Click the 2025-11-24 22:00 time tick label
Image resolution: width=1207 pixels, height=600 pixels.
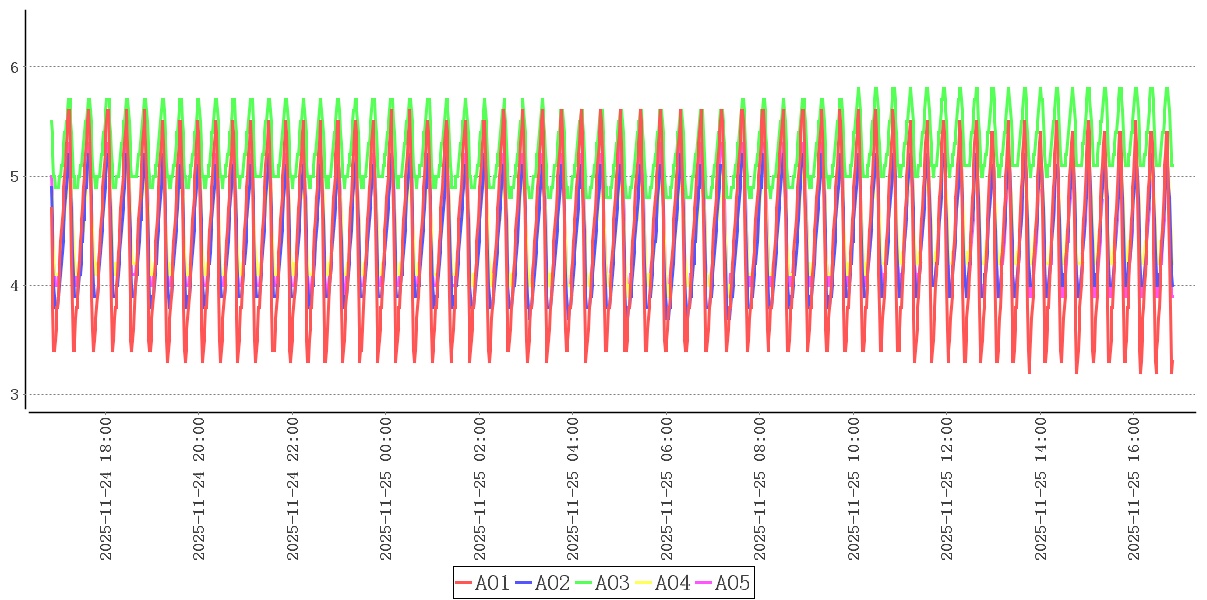[293, 489]
